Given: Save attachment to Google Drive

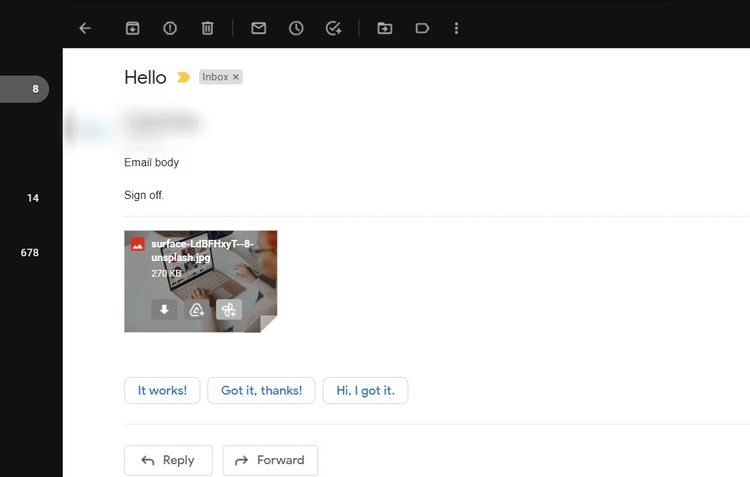Looking at the screenshot, I should [197, 310].
